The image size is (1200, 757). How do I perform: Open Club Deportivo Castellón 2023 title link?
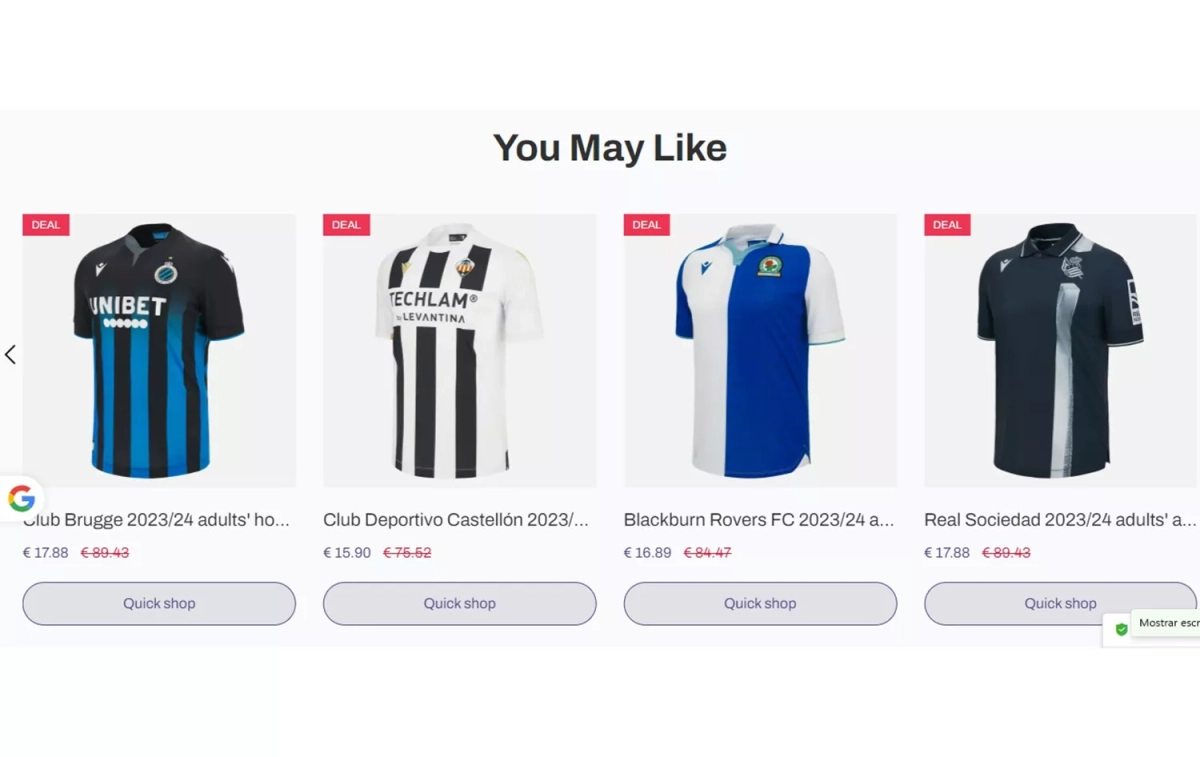click(456, 520)
